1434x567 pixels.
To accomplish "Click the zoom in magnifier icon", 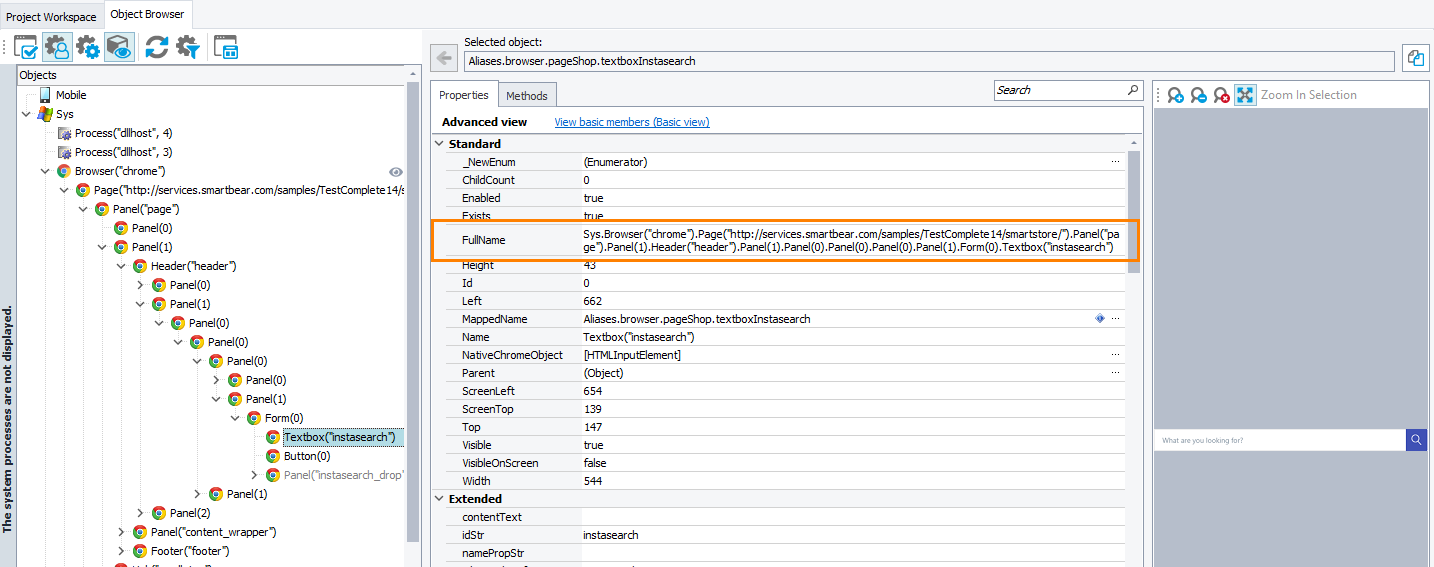I will [x=1175, y=95].
